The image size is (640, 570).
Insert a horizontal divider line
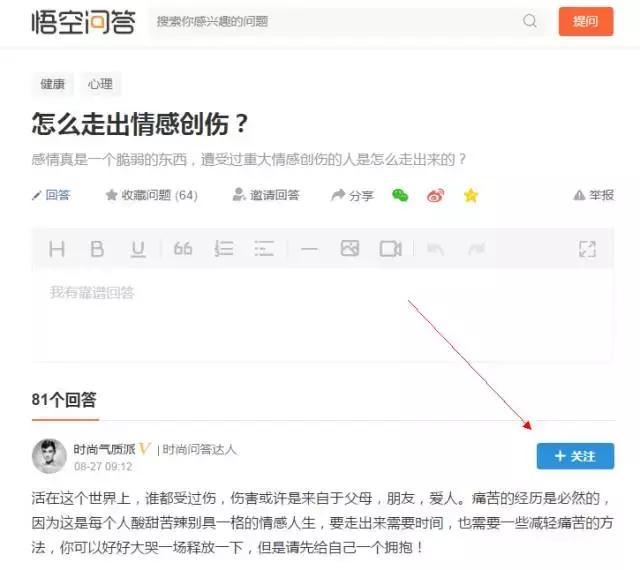[309, 249]
